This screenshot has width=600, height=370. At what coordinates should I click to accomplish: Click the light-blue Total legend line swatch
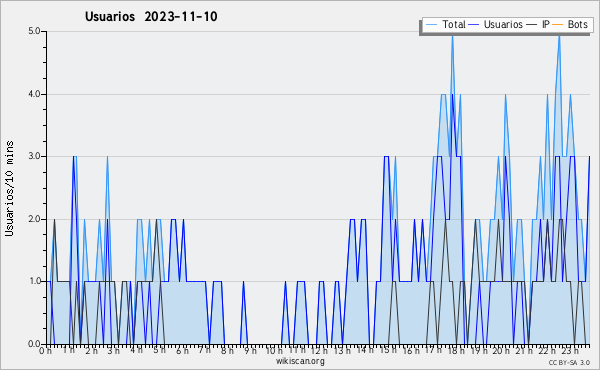[431, 25]
